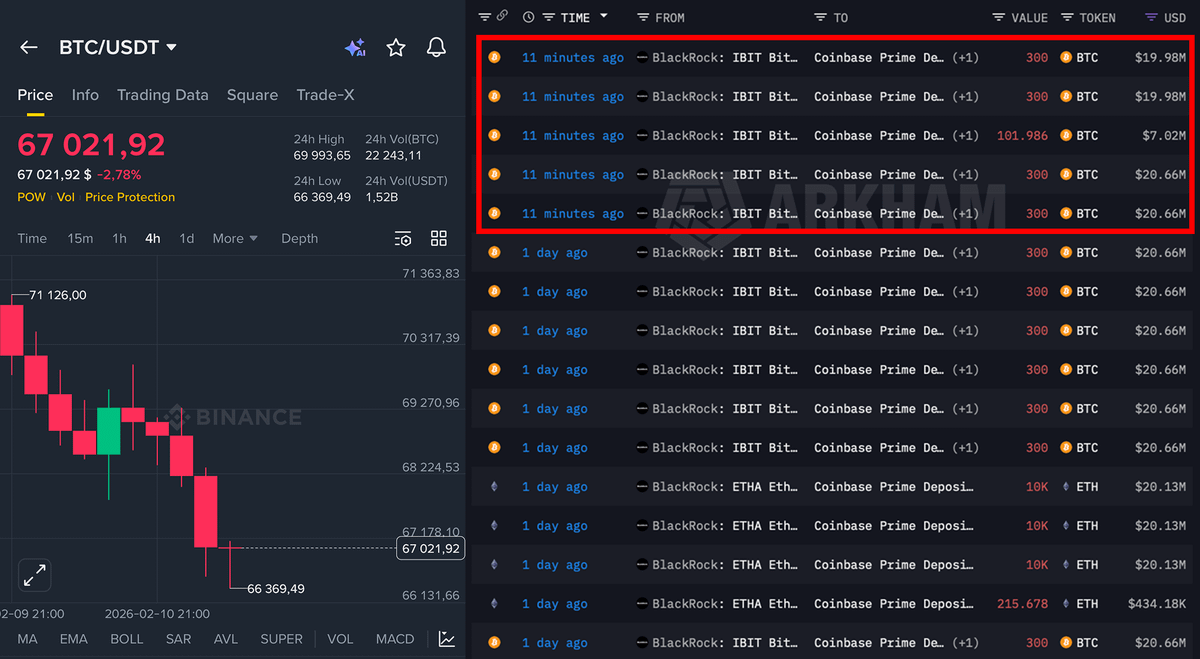Image resolution: width=1200 pixels, height=659 pixels.
Task: Select the 1h chart interval
Action: click(119, 238)
